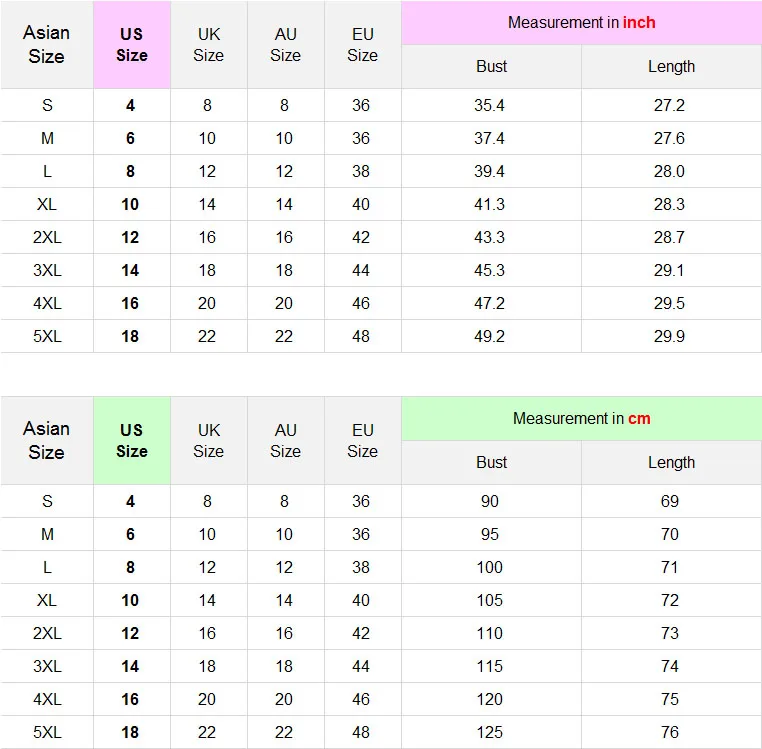Click the green US Size header cell
Screen dimensions: 762x749
131,441
